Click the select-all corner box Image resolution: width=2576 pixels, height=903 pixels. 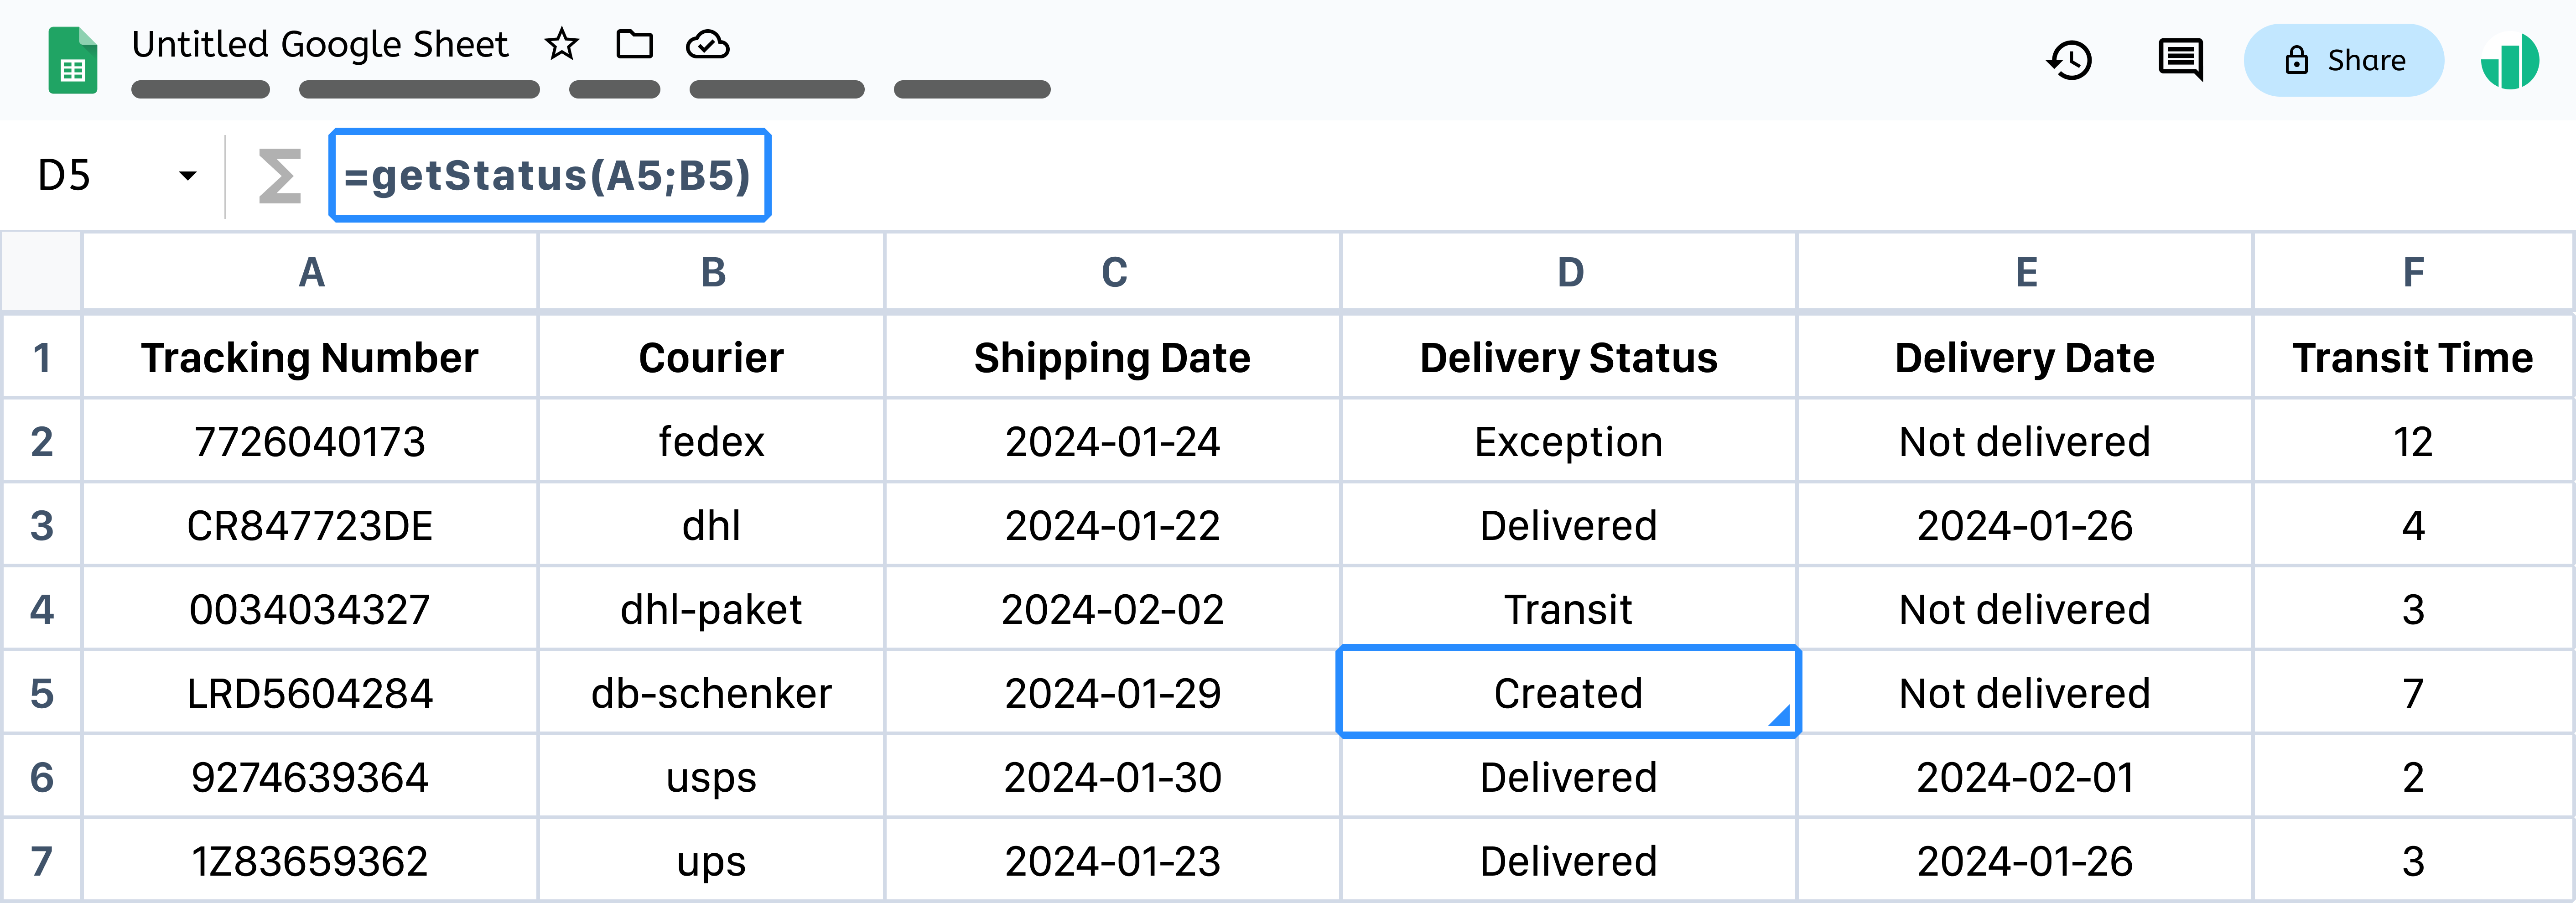pyautogui.click(x=41, y=272)
